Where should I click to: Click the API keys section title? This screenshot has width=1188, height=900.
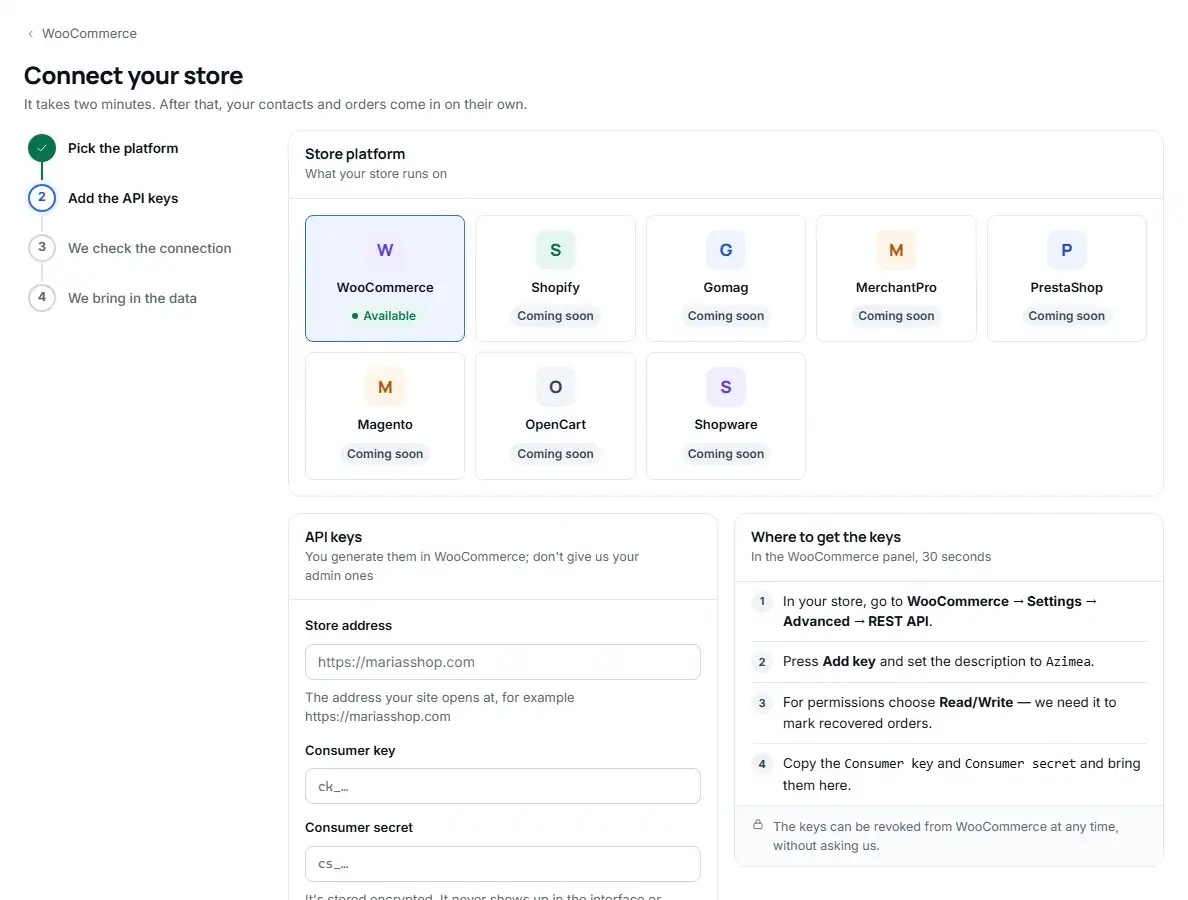coord(333,537)
